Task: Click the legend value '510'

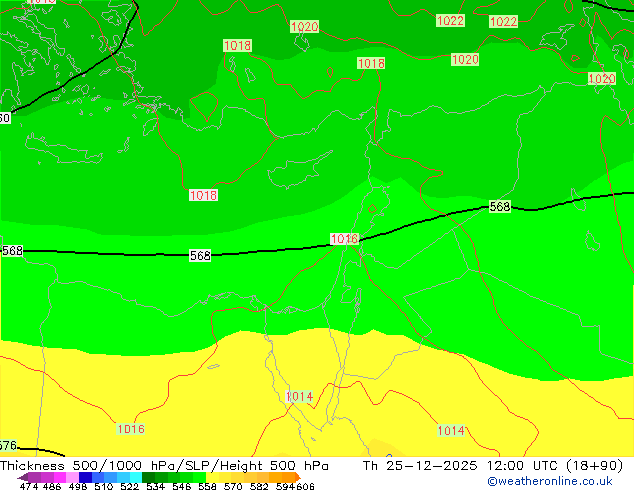Action: [x=104, y=486]
